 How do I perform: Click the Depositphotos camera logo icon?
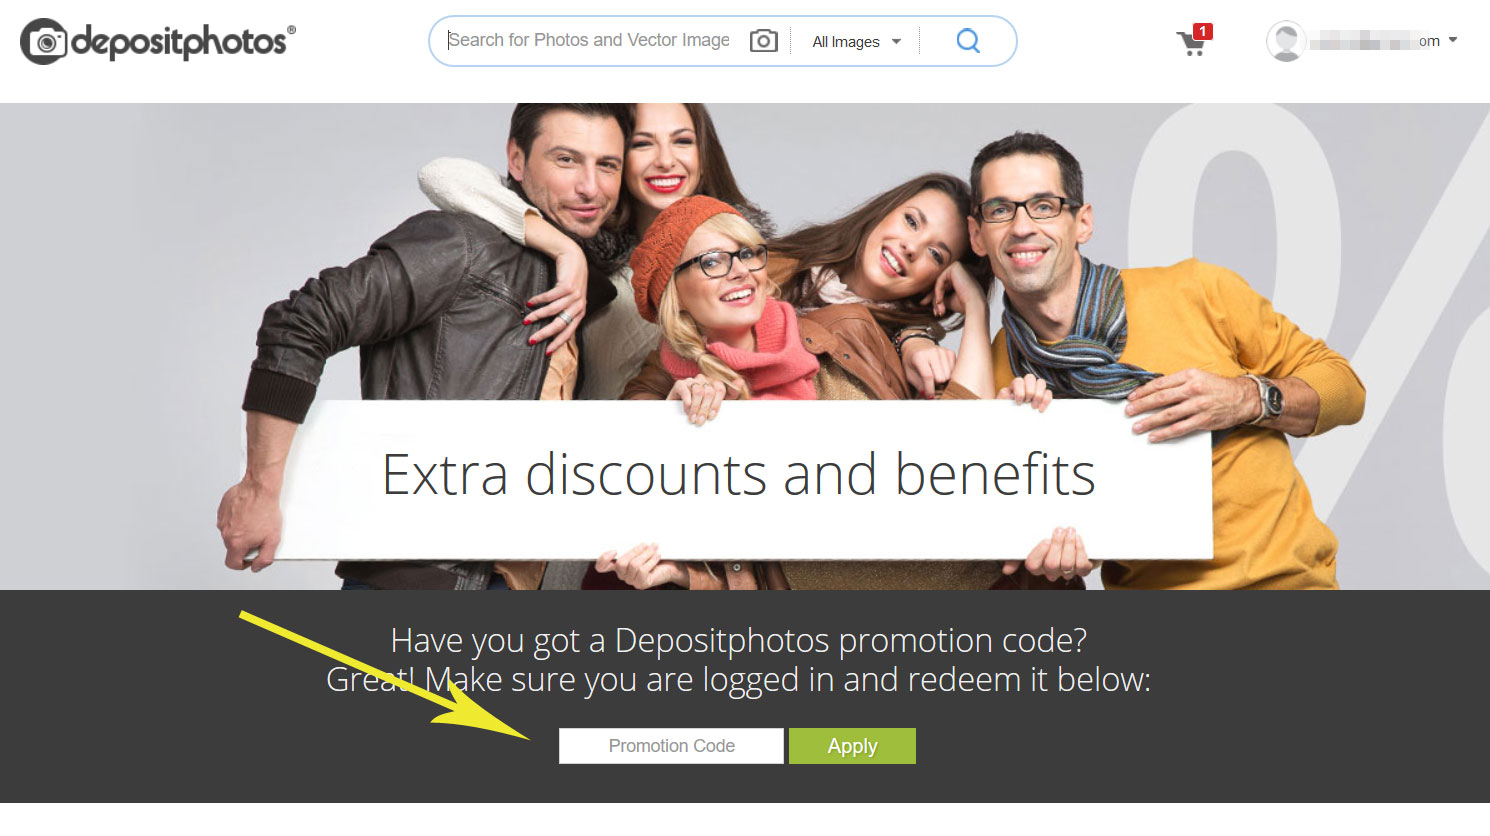coord(44,42)
